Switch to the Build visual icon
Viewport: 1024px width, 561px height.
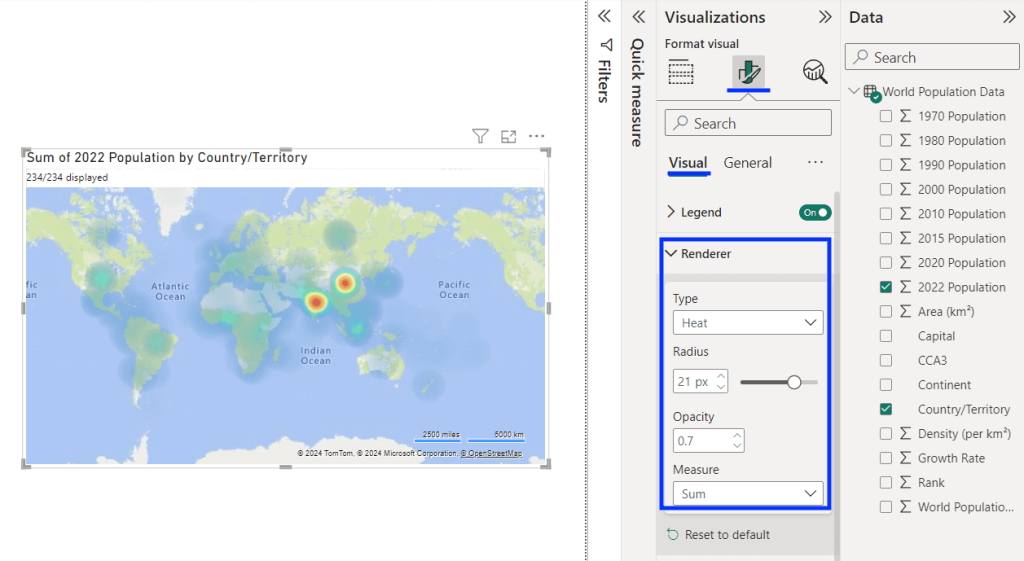point(681,71)
